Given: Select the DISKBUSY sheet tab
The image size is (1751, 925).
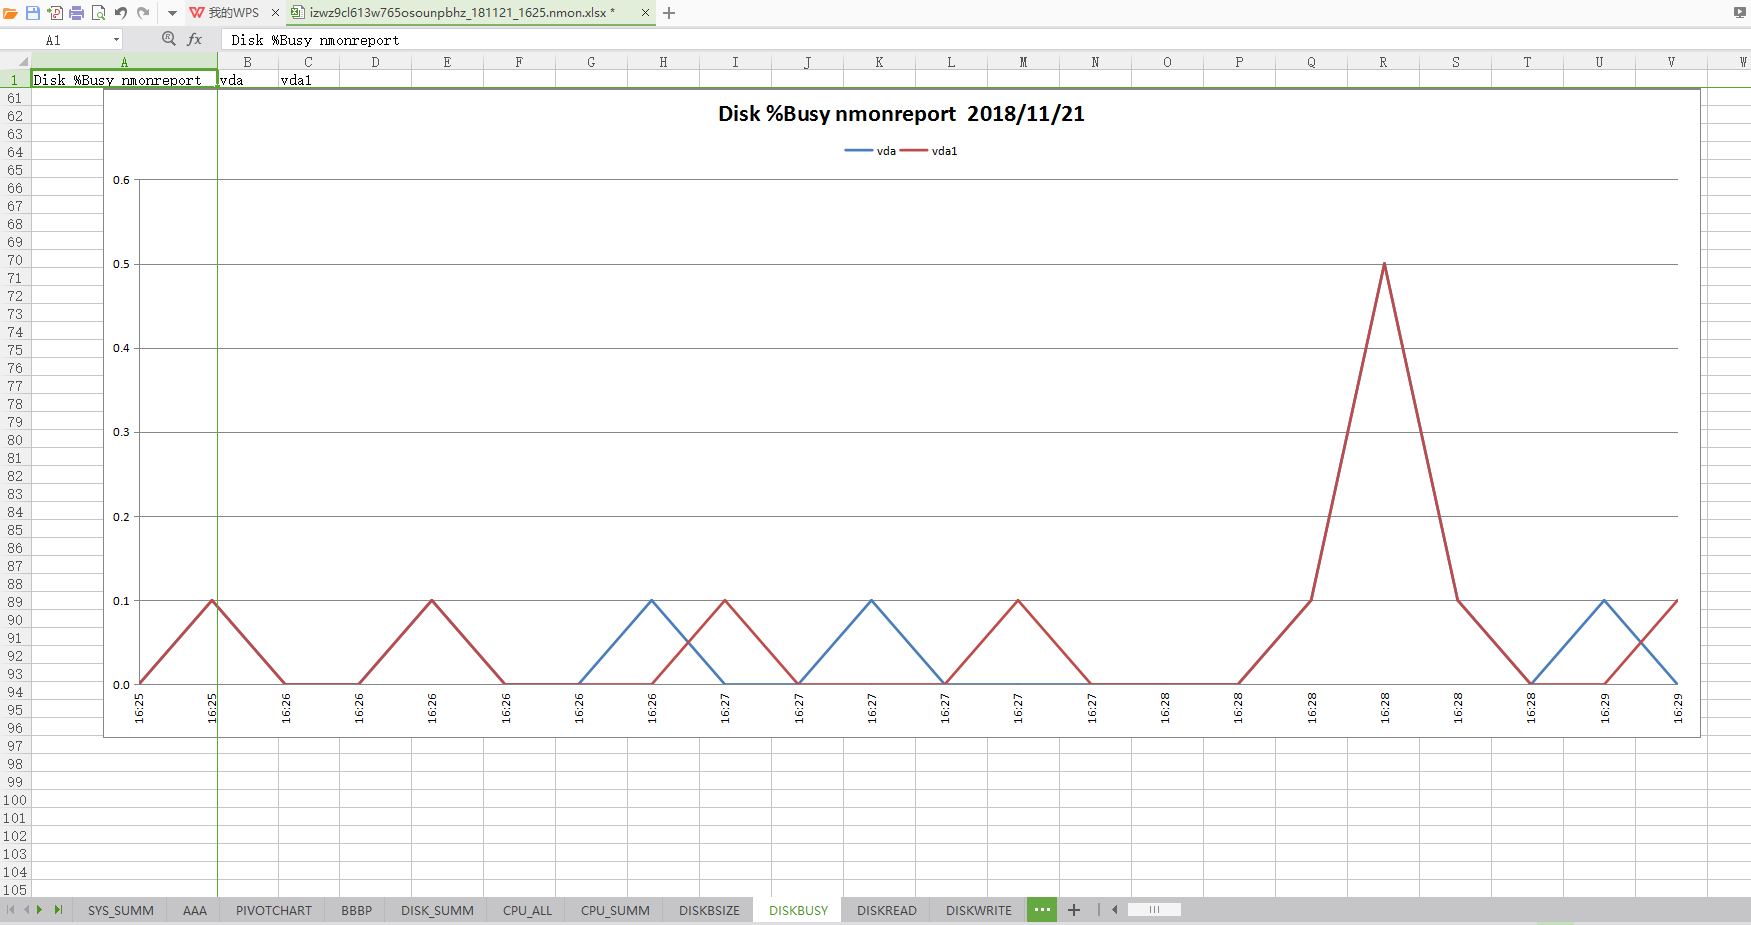Looking at the screenshot, I should 798,910.
